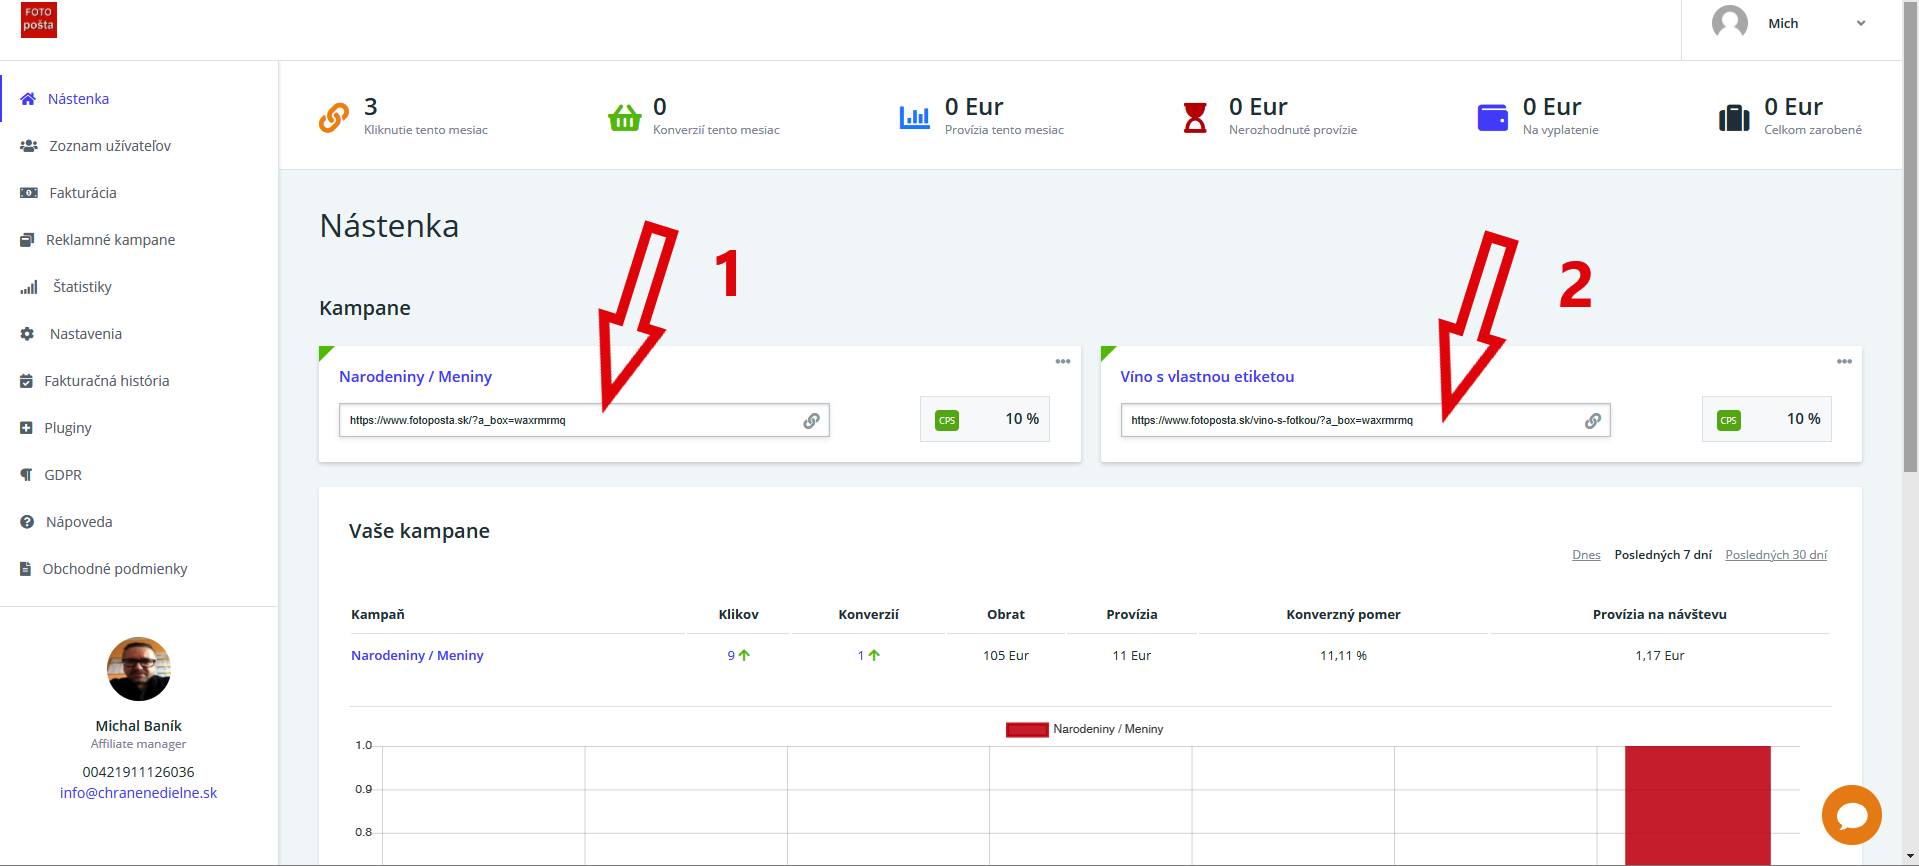Click the Štatistiky bar chart icon in sidebar
The height and width of the screenshot is (866, 1919).
(x=29, y=287)
